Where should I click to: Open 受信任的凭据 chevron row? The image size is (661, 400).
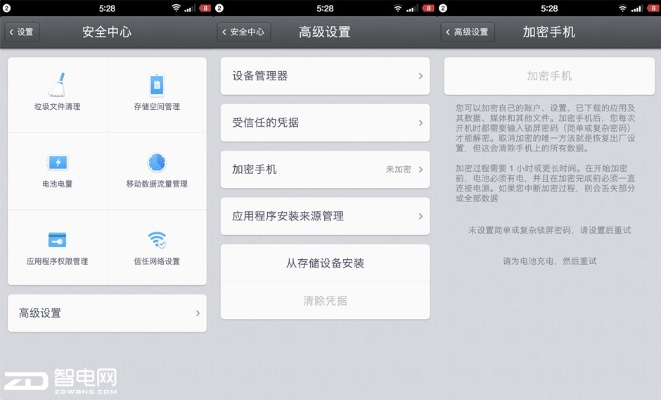(325, 122)
